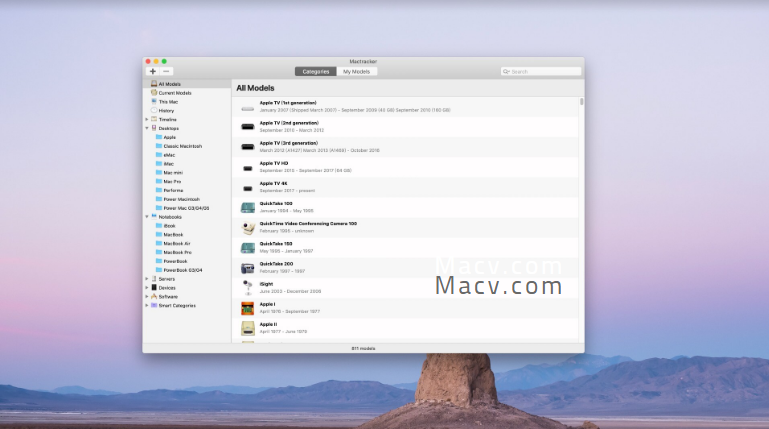Select the All Models sidebar icon
Viewport: 769px width, 429px height.
click(x=154, y=84)
